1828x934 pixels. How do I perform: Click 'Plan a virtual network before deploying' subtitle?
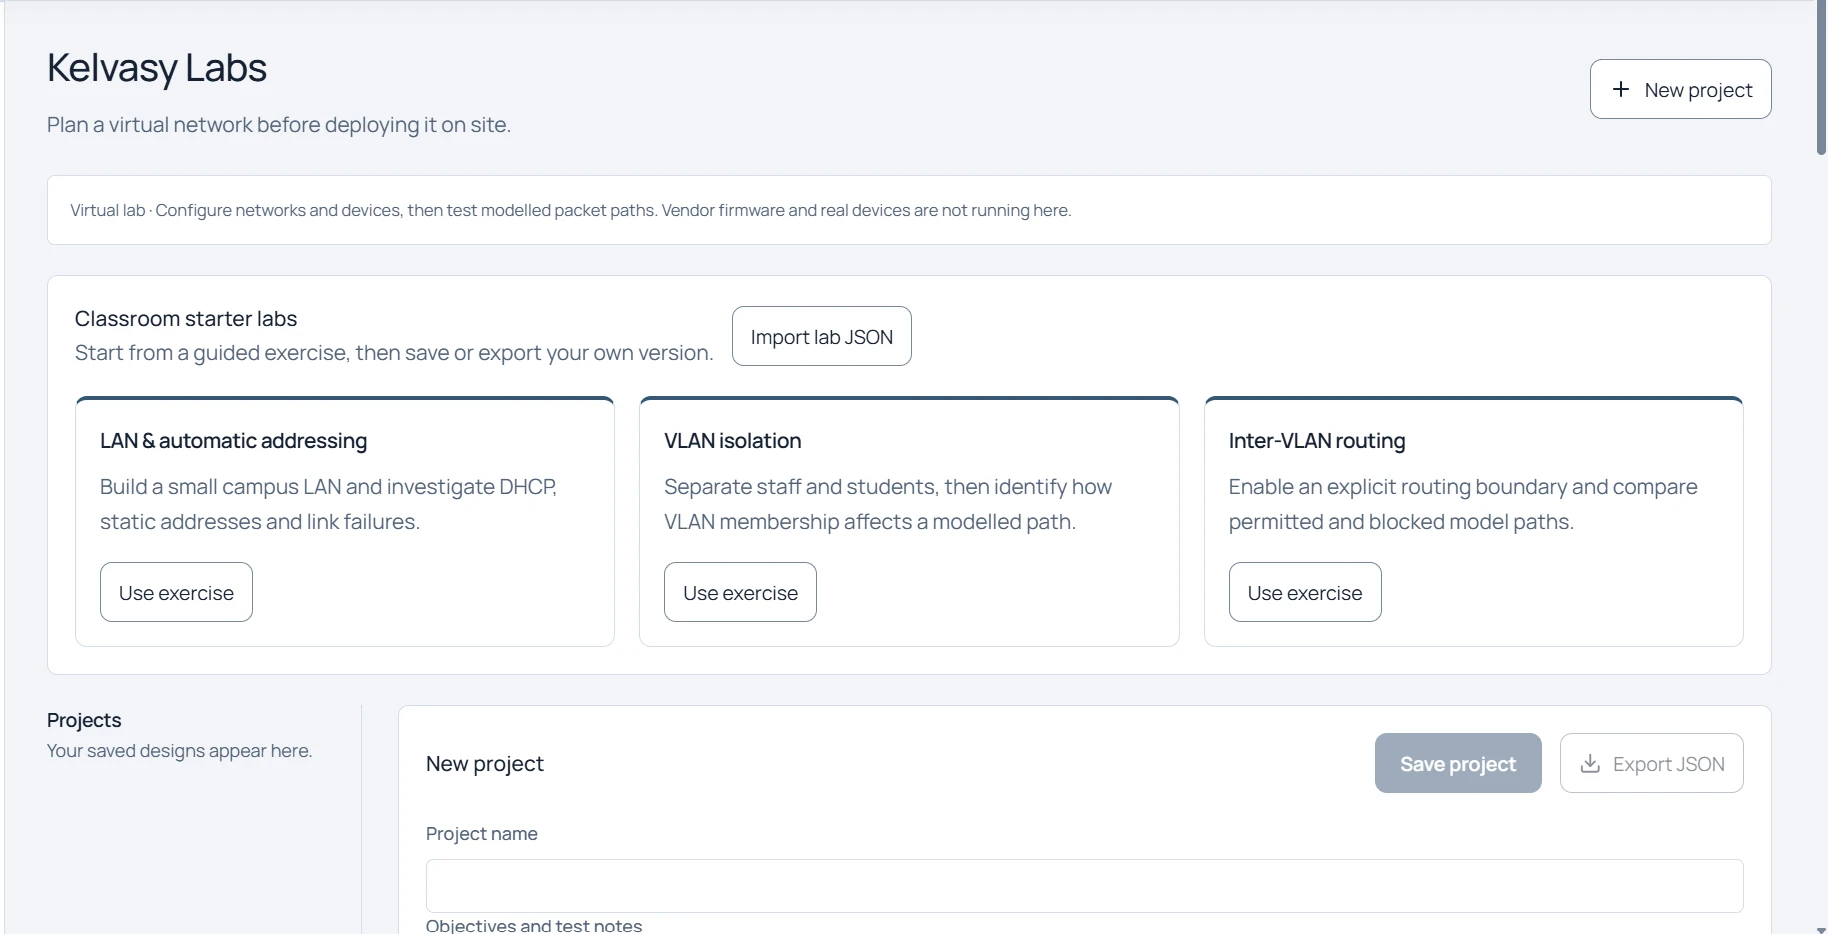[x=279, y=125]
